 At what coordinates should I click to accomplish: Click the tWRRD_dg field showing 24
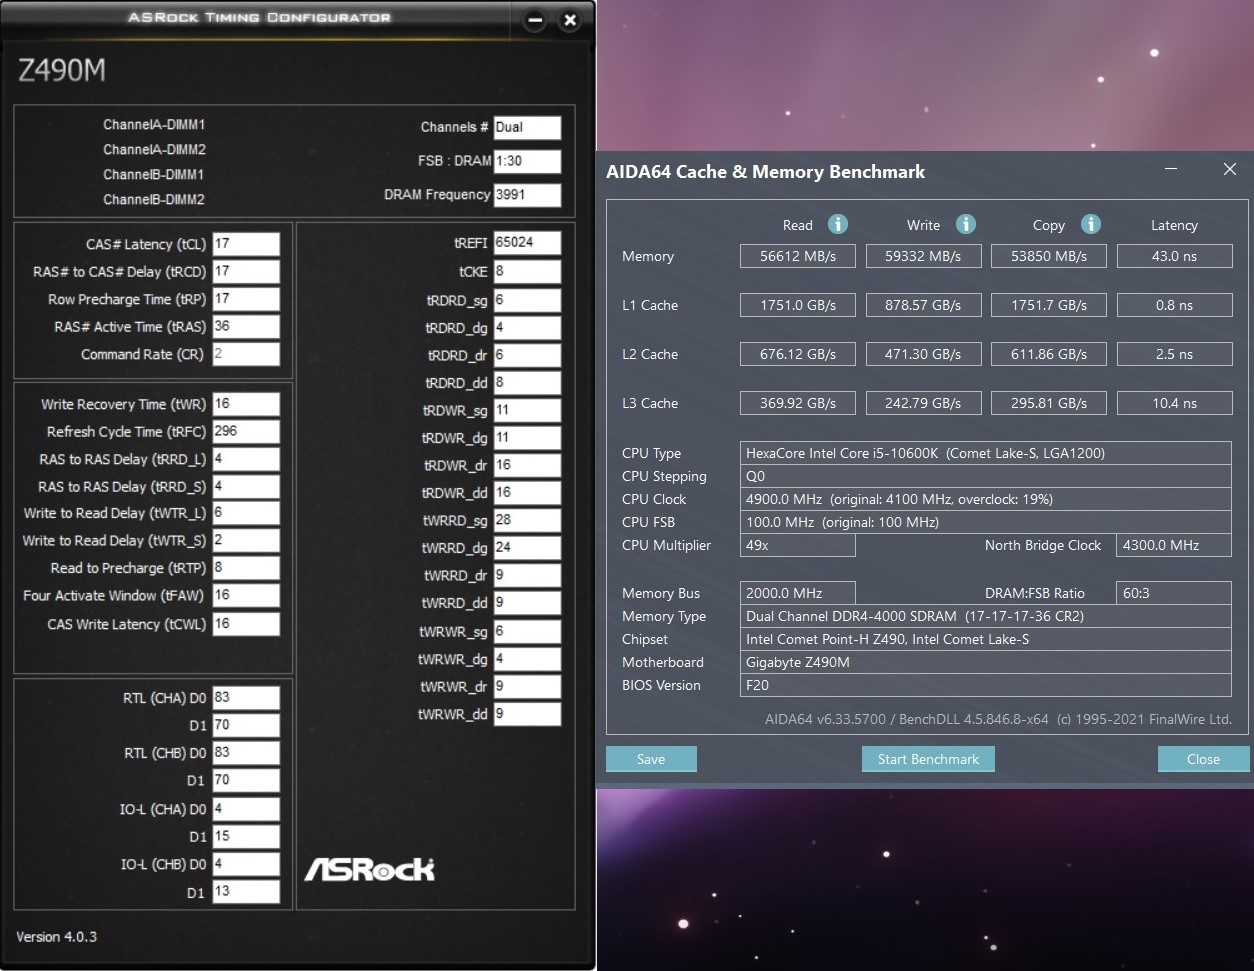tap(527, 548)
